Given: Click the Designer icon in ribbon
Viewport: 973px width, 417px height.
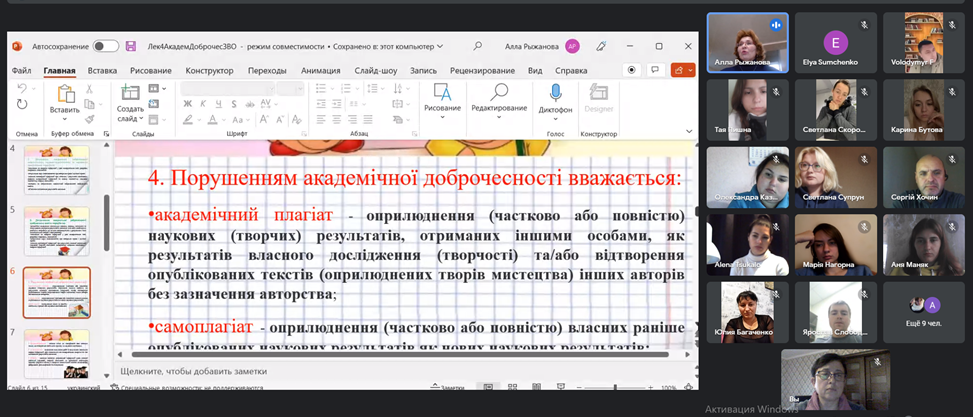Looking at the screenshot, I should click(x=599, y=93).
